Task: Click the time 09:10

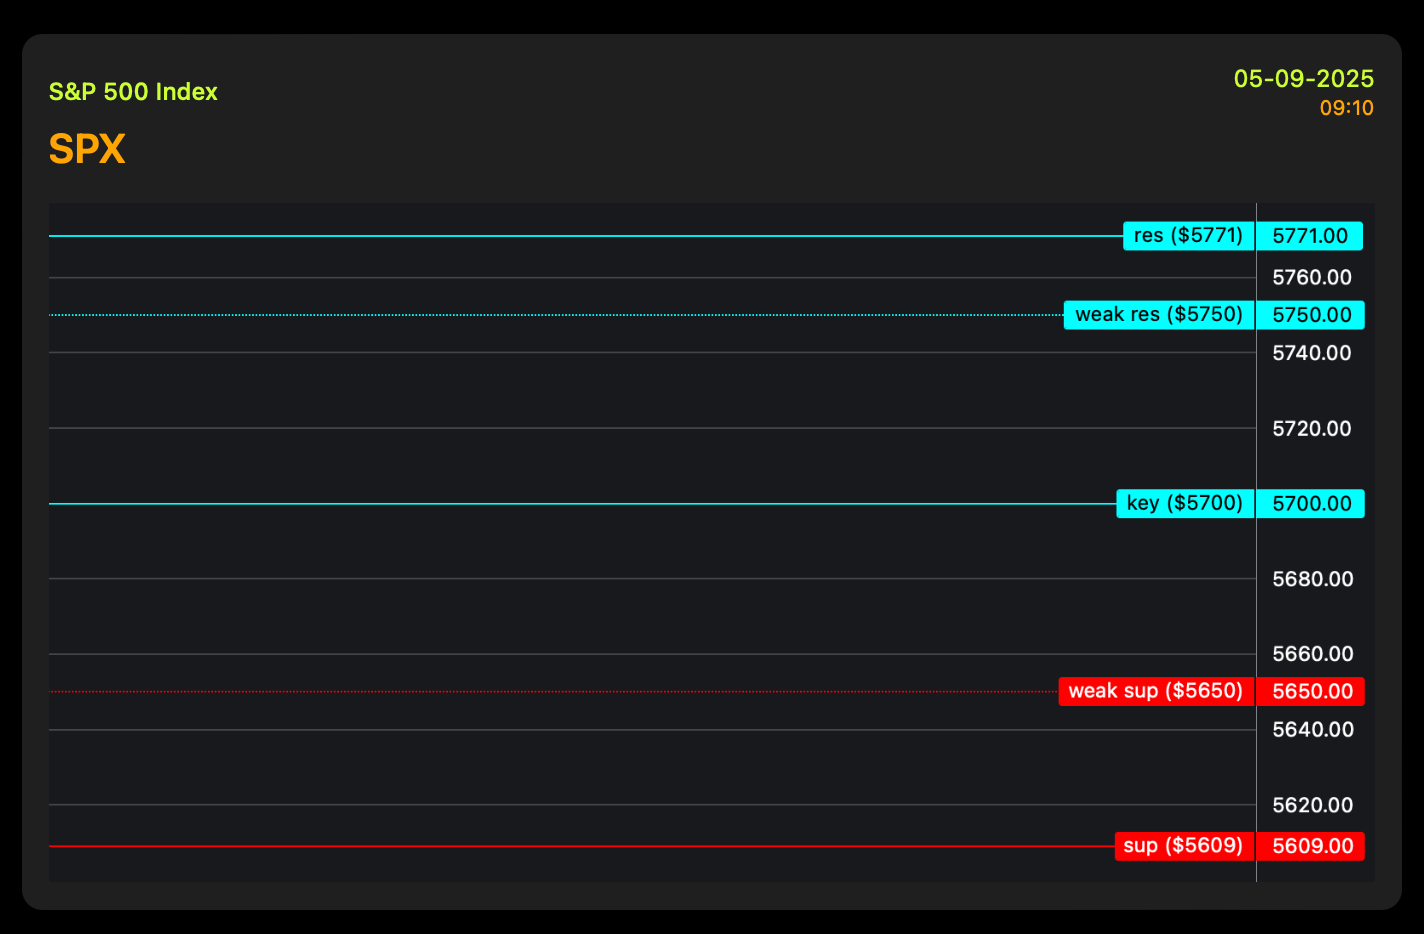Action: coord(1346,108)
